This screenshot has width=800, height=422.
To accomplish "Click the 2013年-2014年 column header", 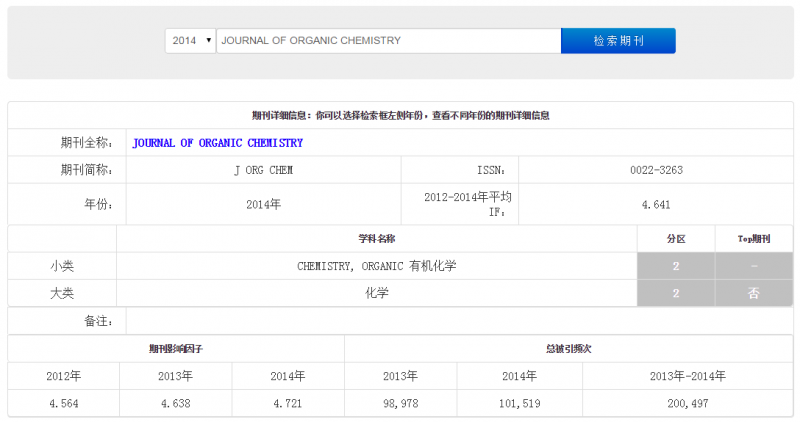I will (x=688, y=376).
